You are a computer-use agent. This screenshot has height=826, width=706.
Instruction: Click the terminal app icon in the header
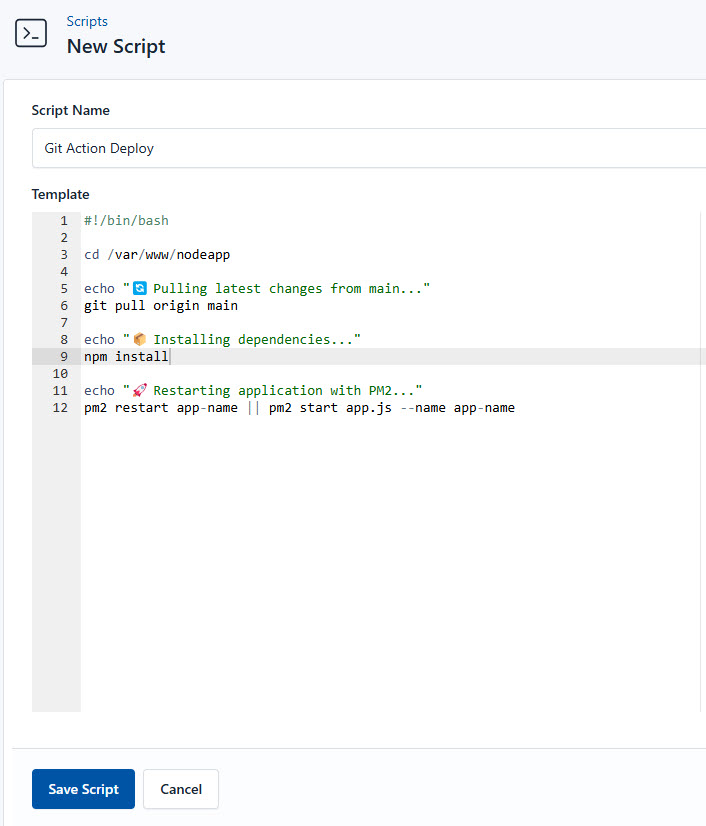31,32
